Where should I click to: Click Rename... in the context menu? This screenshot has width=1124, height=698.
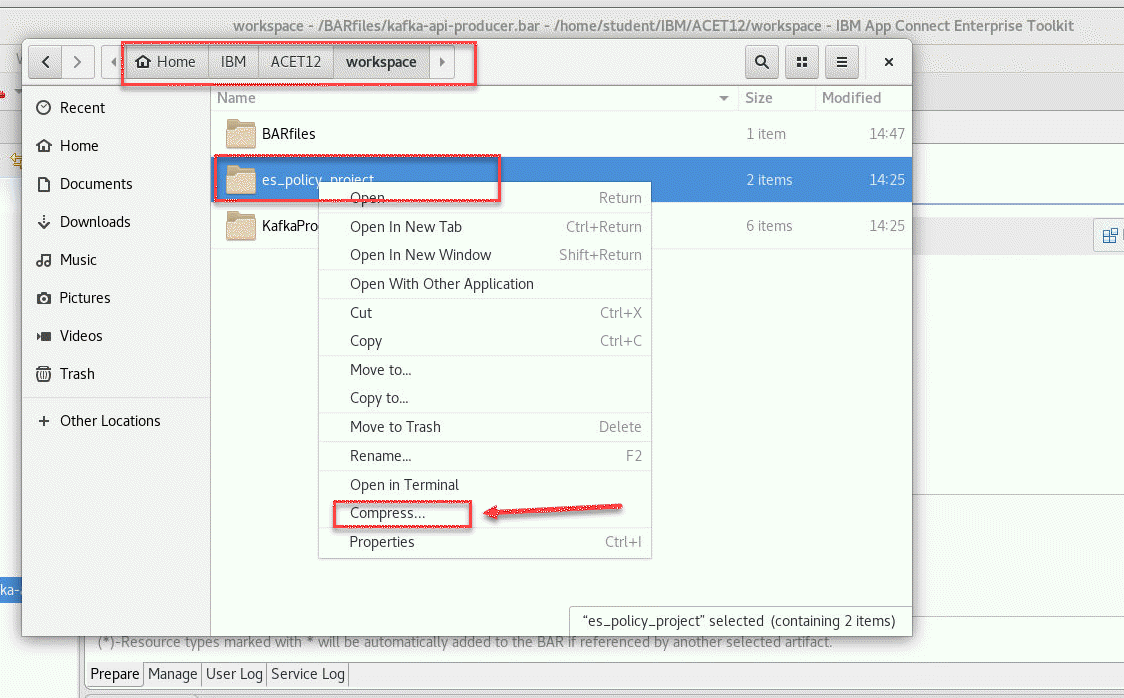(x=380, y=456)
